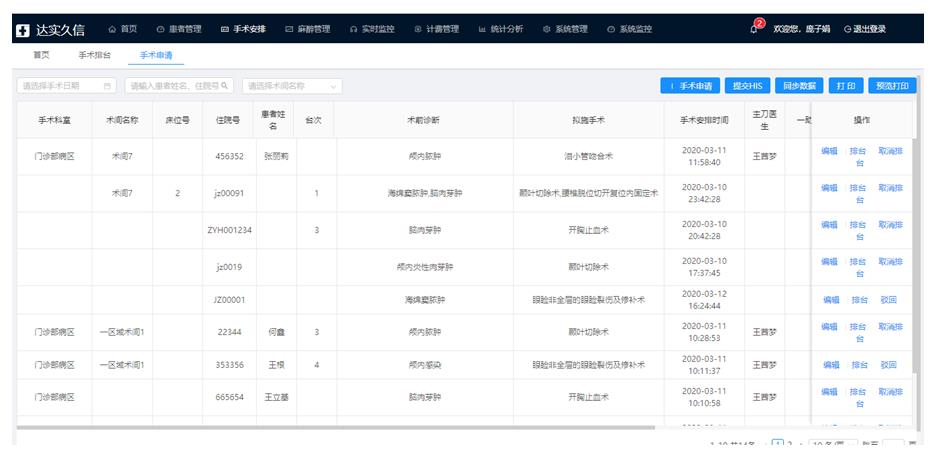Open 实时监控 in the top navigation
The width and height of the screenshot is (930, 450).
pos(372,30)
